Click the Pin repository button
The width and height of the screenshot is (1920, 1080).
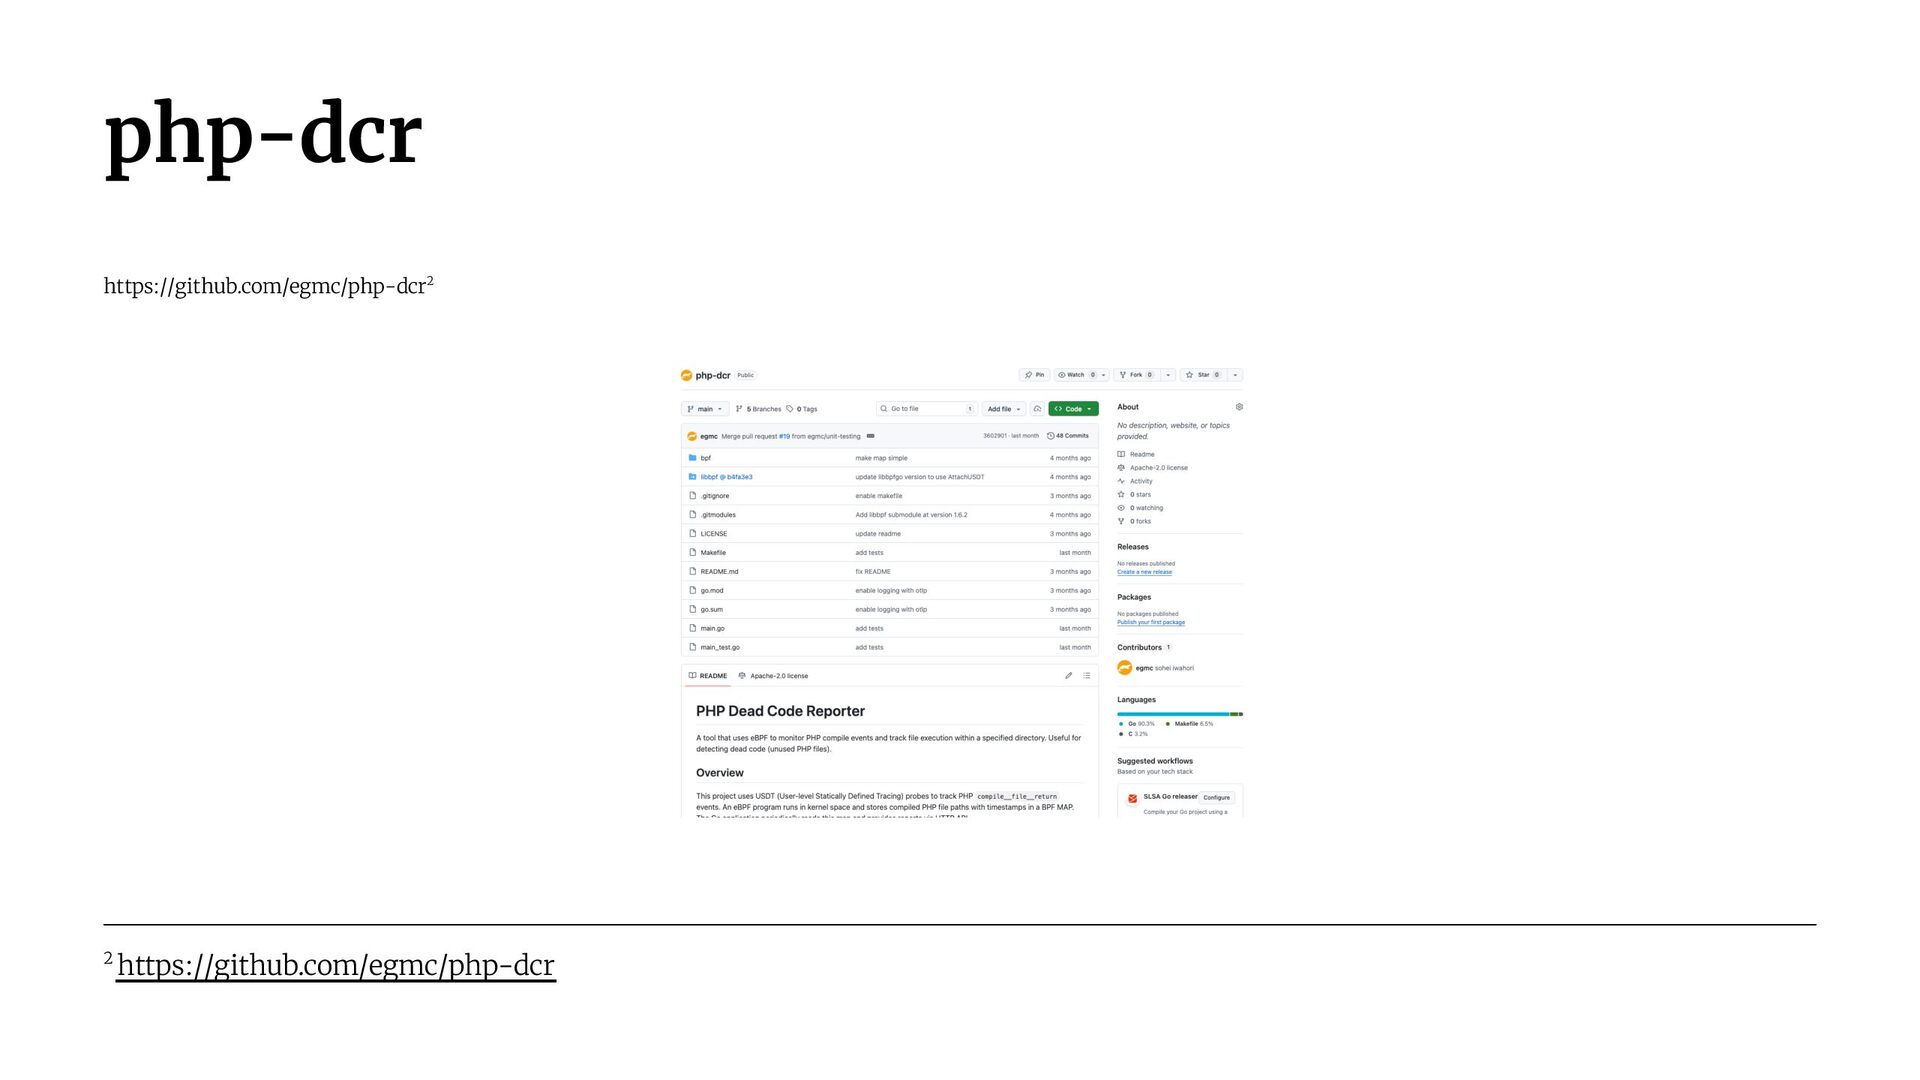[x=1034, y=375]
